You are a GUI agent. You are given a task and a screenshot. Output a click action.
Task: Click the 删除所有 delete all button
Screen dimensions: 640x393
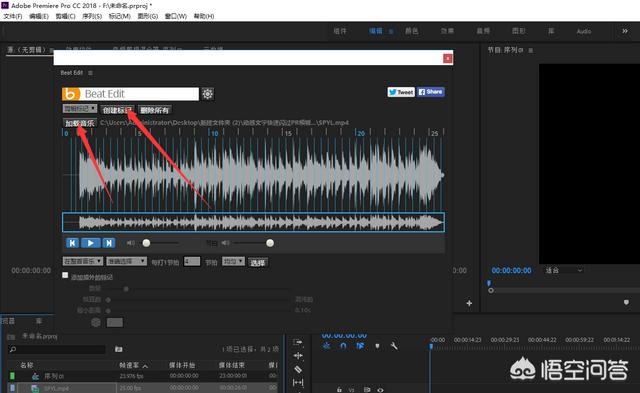coord(154,110)
